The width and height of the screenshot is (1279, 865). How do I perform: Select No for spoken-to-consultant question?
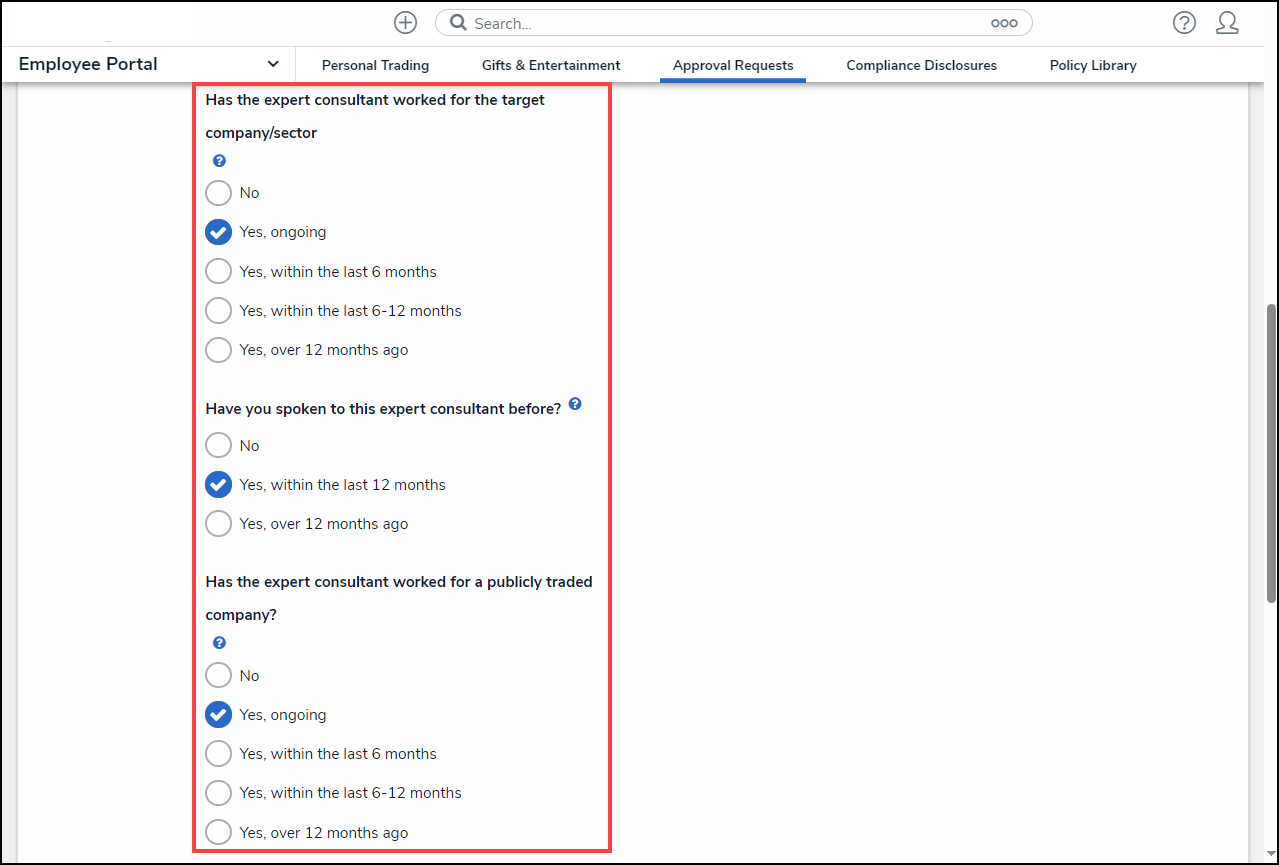click(218, 446)
